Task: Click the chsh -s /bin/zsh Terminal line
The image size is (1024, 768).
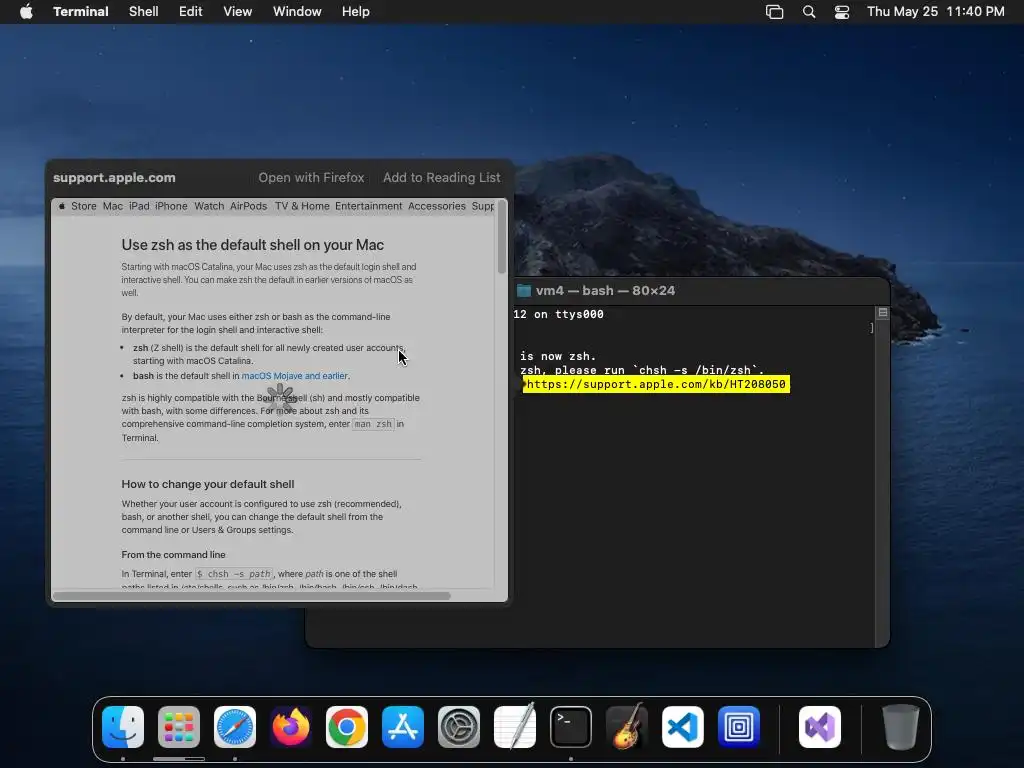Action: [x=642, y=370]
